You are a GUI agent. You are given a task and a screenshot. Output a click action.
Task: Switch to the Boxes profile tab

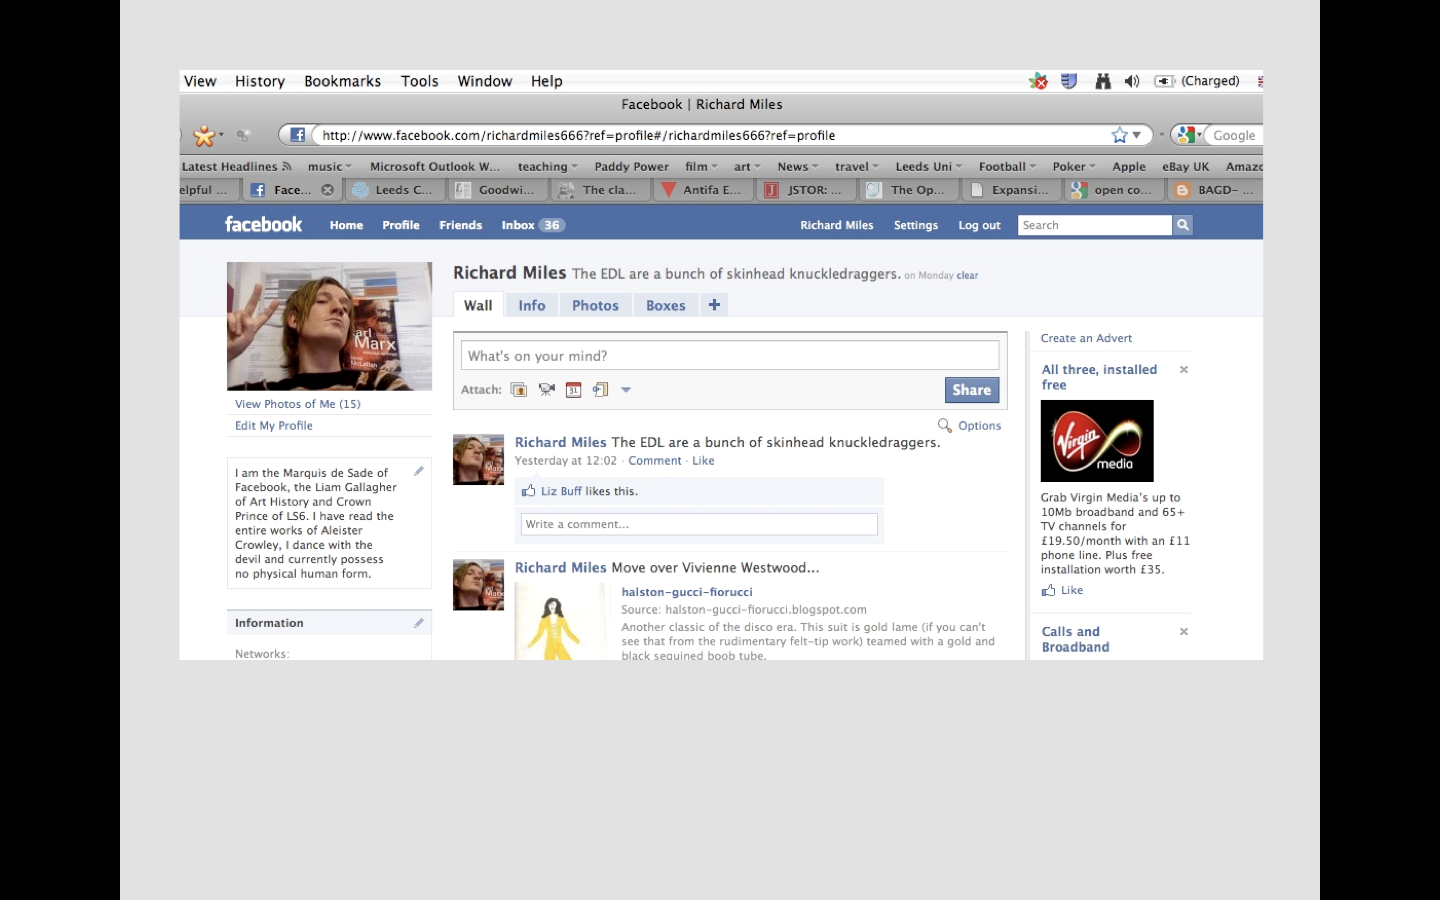(x=666, y=305)
